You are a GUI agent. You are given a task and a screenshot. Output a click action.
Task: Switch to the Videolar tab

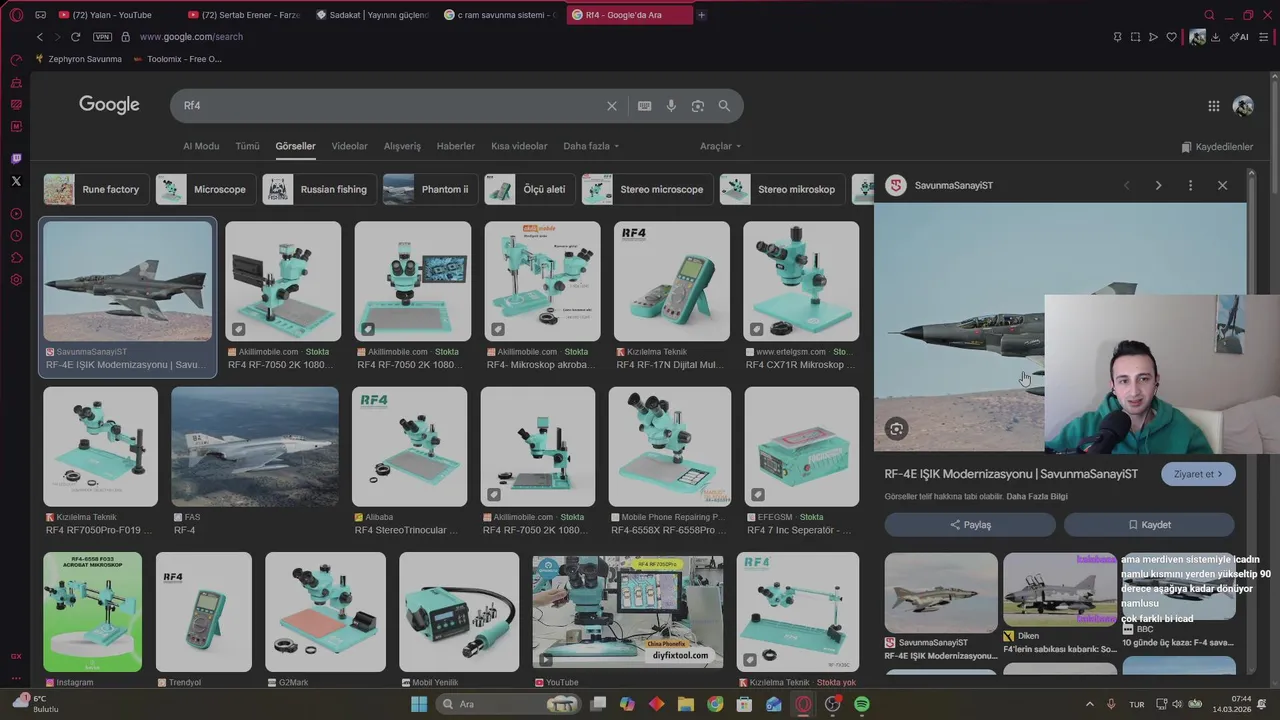(x=350, y=146)
